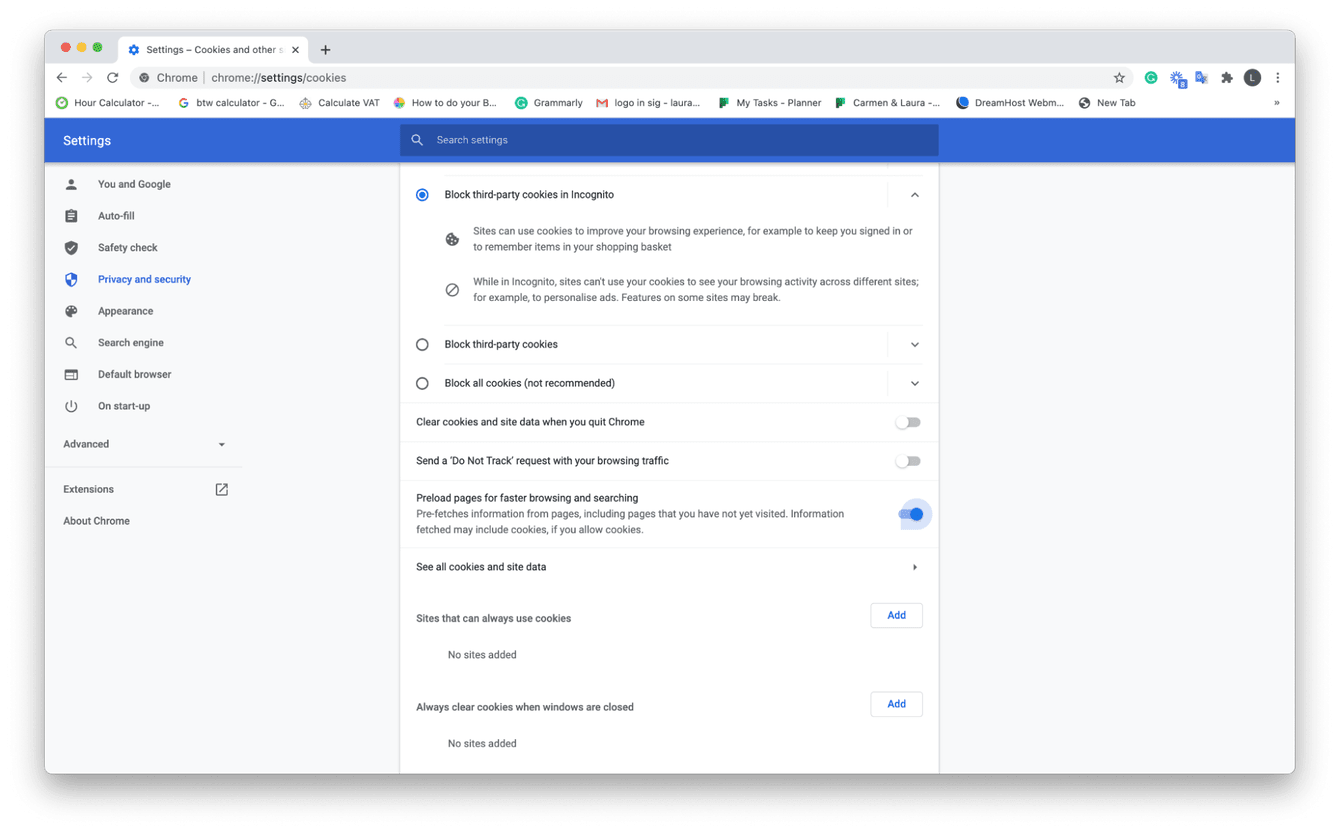Enable Clear cookies when you quit Chrome

908,422
